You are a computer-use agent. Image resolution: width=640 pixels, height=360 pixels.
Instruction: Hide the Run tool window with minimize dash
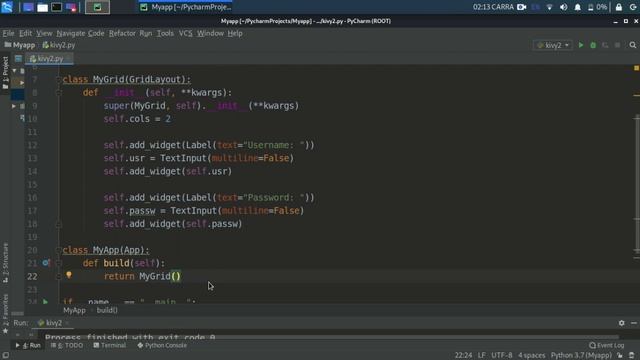pos(633,323)
